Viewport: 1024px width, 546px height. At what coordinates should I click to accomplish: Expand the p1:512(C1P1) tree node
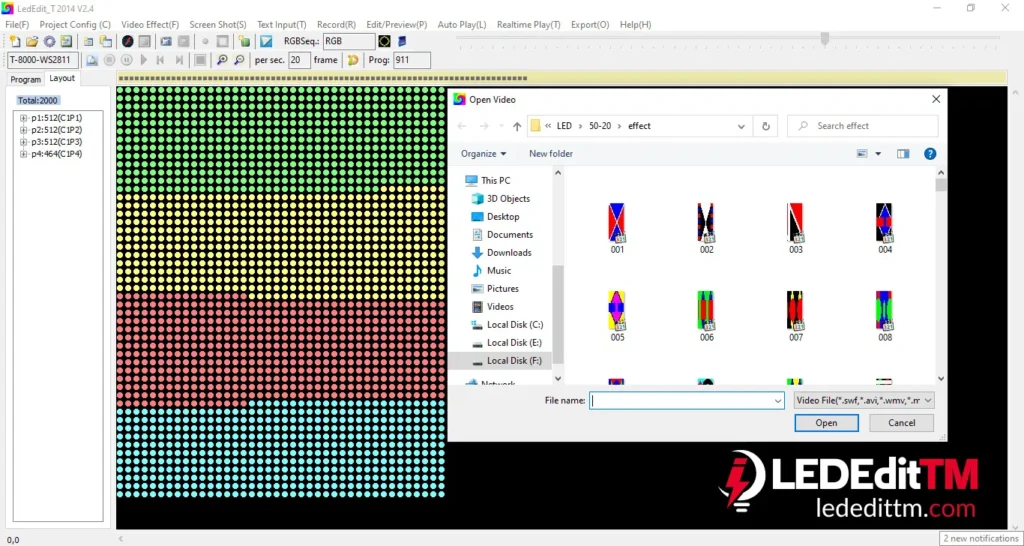click(23, 118)
